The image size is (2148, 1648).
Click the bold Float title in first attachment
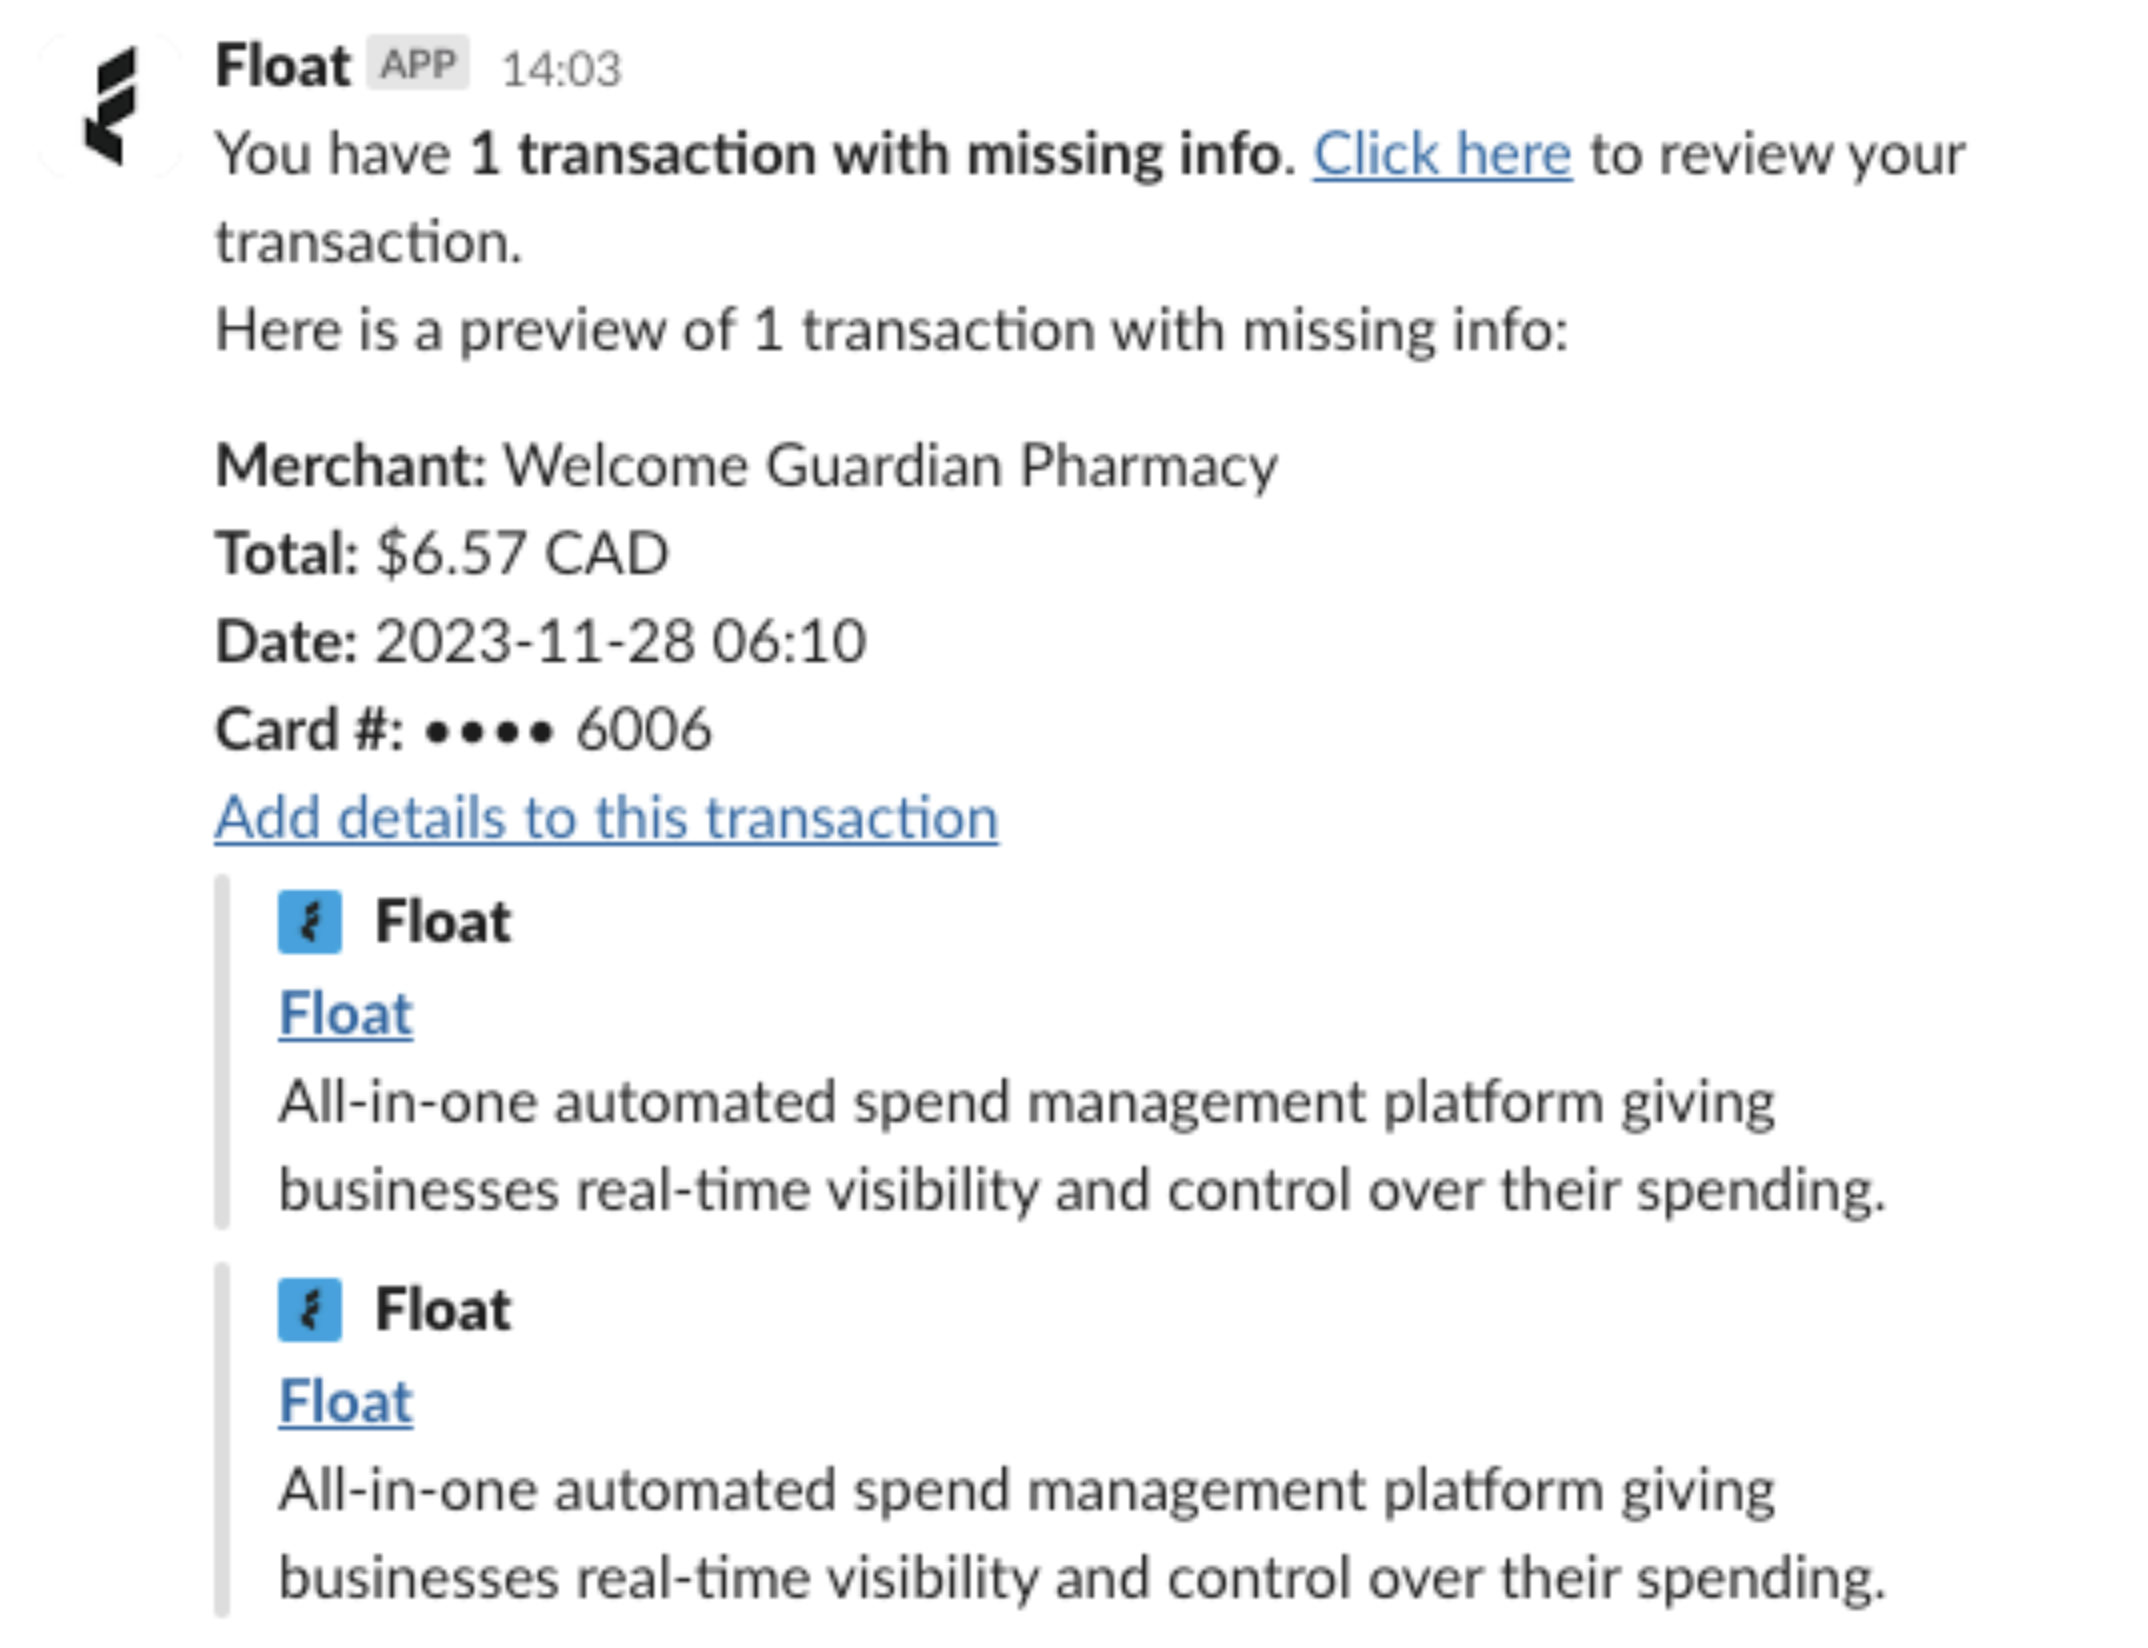tap(443, 921)
